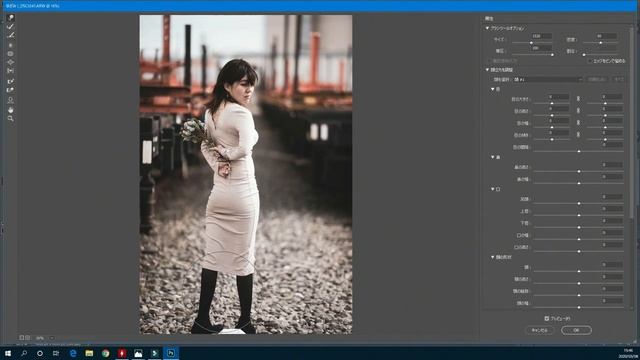Adjust the forehead slider
This screenshot has height=360, width=640.
click(x=578, y=271)
